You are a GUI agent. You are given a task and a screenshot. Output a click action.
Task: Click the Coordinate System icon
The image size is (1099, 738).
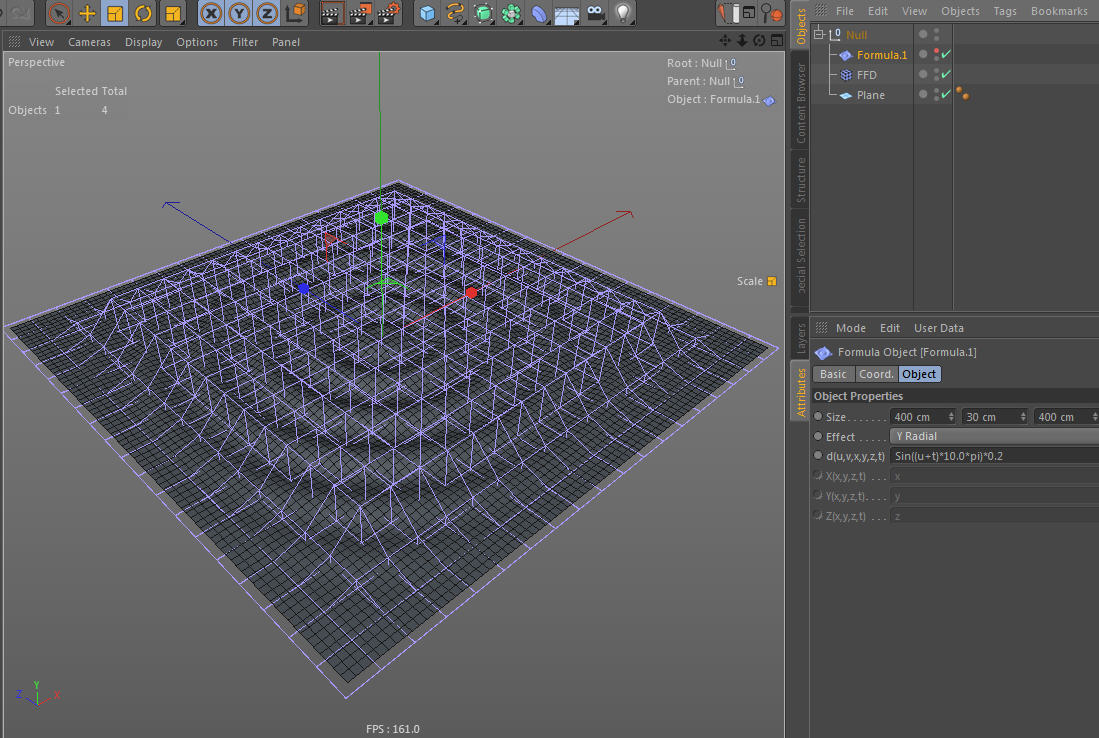296,13
